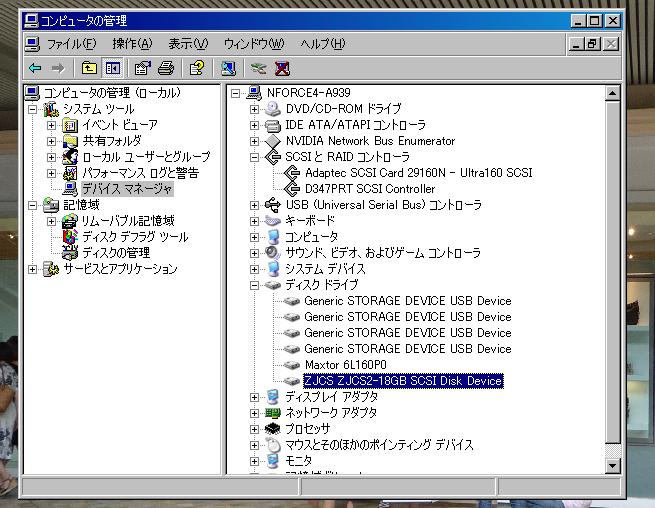Click the Disable device toolbar icon
Viewport: 655px width, 508px height.
pos(259,68)
